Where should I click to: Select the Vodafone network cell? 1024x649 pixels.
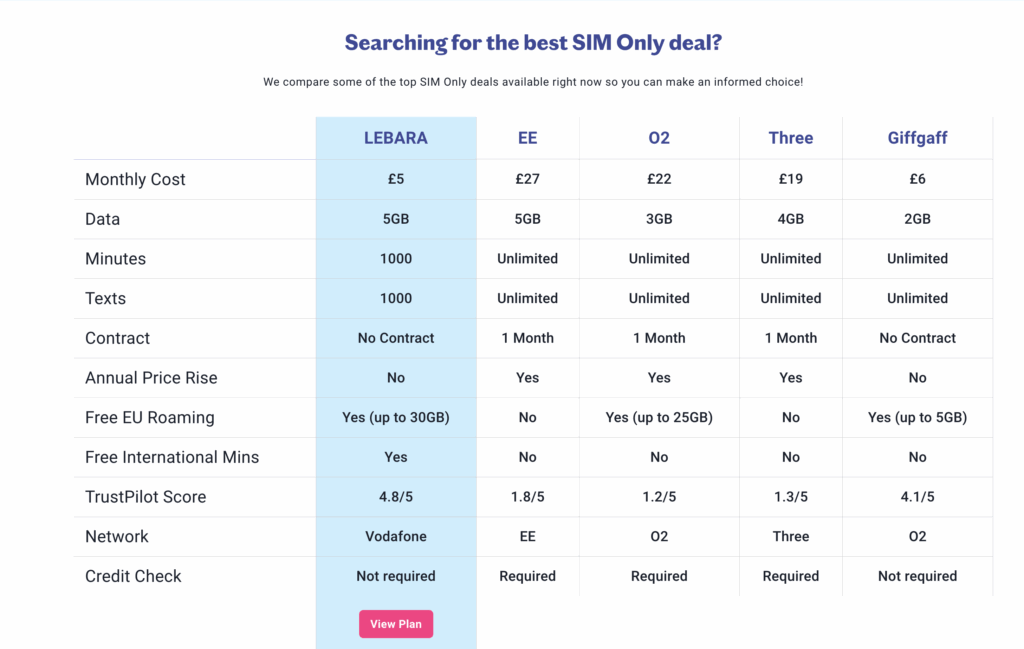point(396,537)
